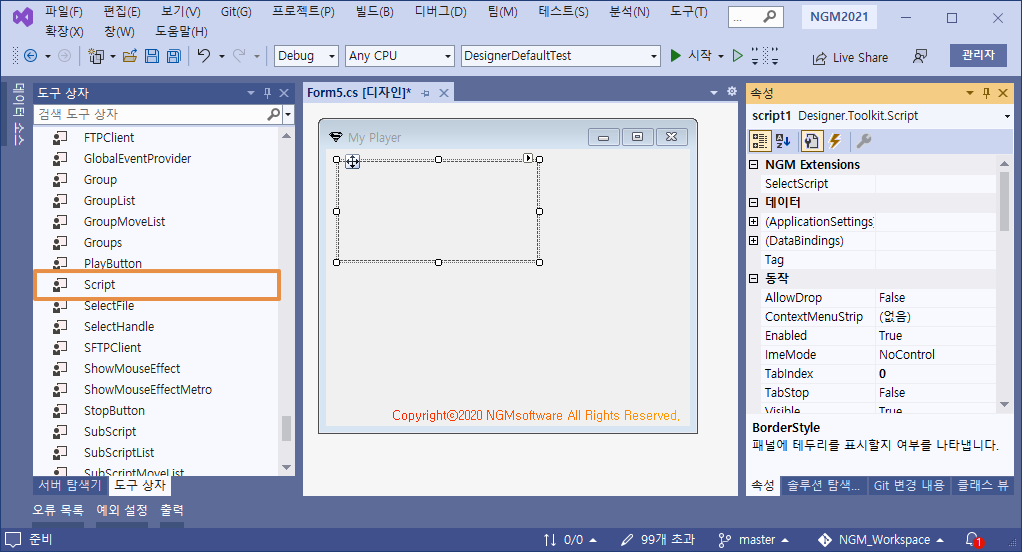The image size is (1022, 552).
Task: Switch to the Git 변경 내용 tab
Action: click(909, 485)
